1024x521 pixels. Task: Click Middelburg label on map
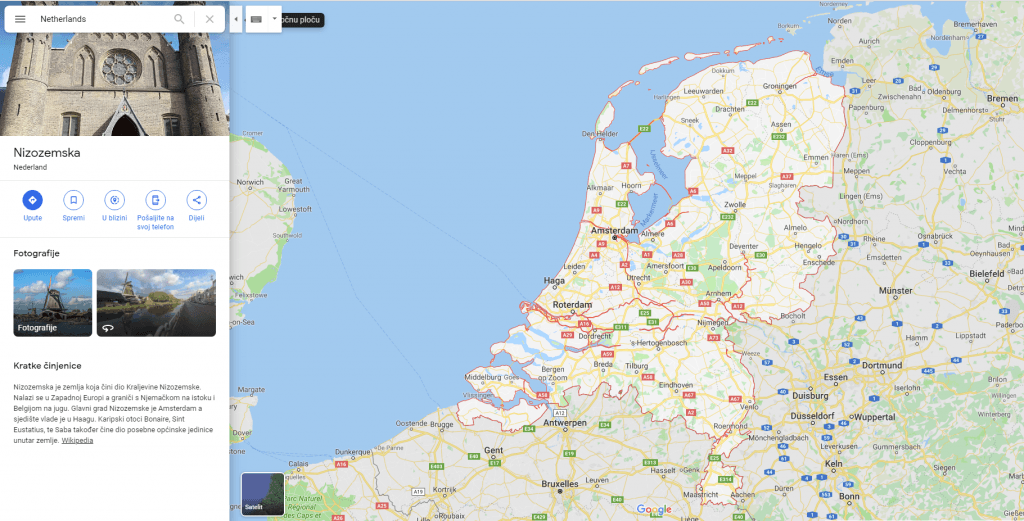pyautogui.click(x=483, y=377)
